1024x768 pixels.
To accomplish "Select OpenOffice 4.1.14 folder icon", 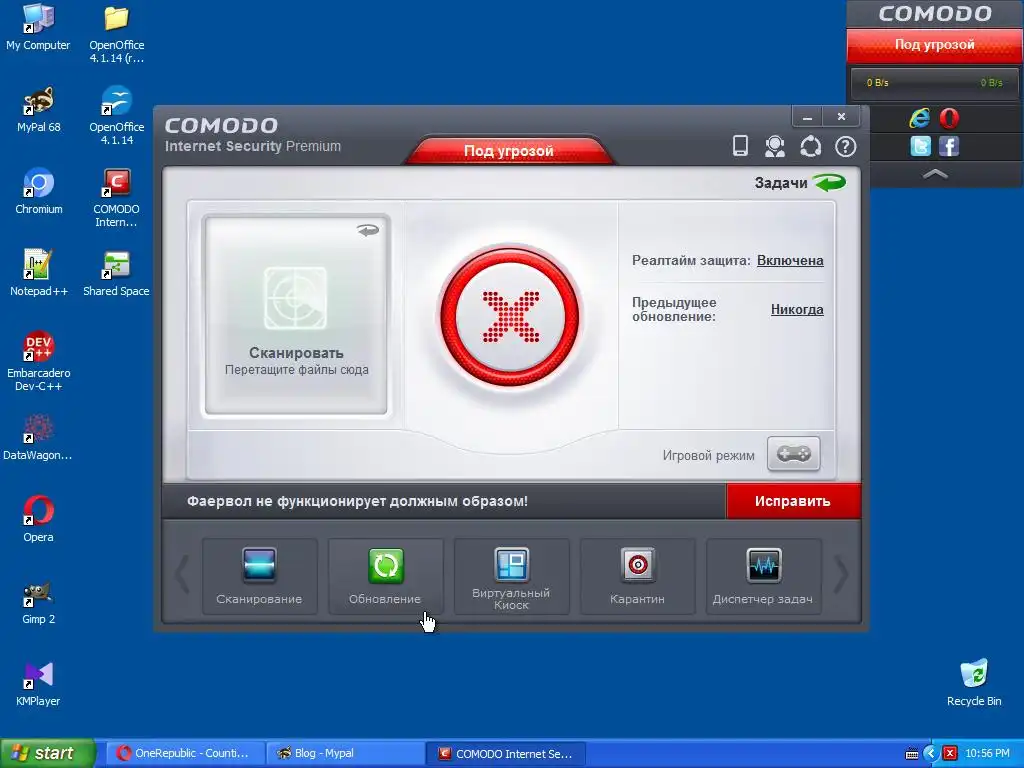I will click(117, 34).
